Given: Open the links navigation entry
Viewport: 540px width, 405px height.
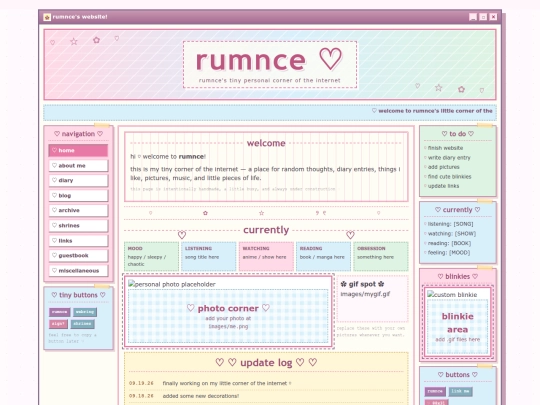Looking at the screenshot, I should pos(78,241).
